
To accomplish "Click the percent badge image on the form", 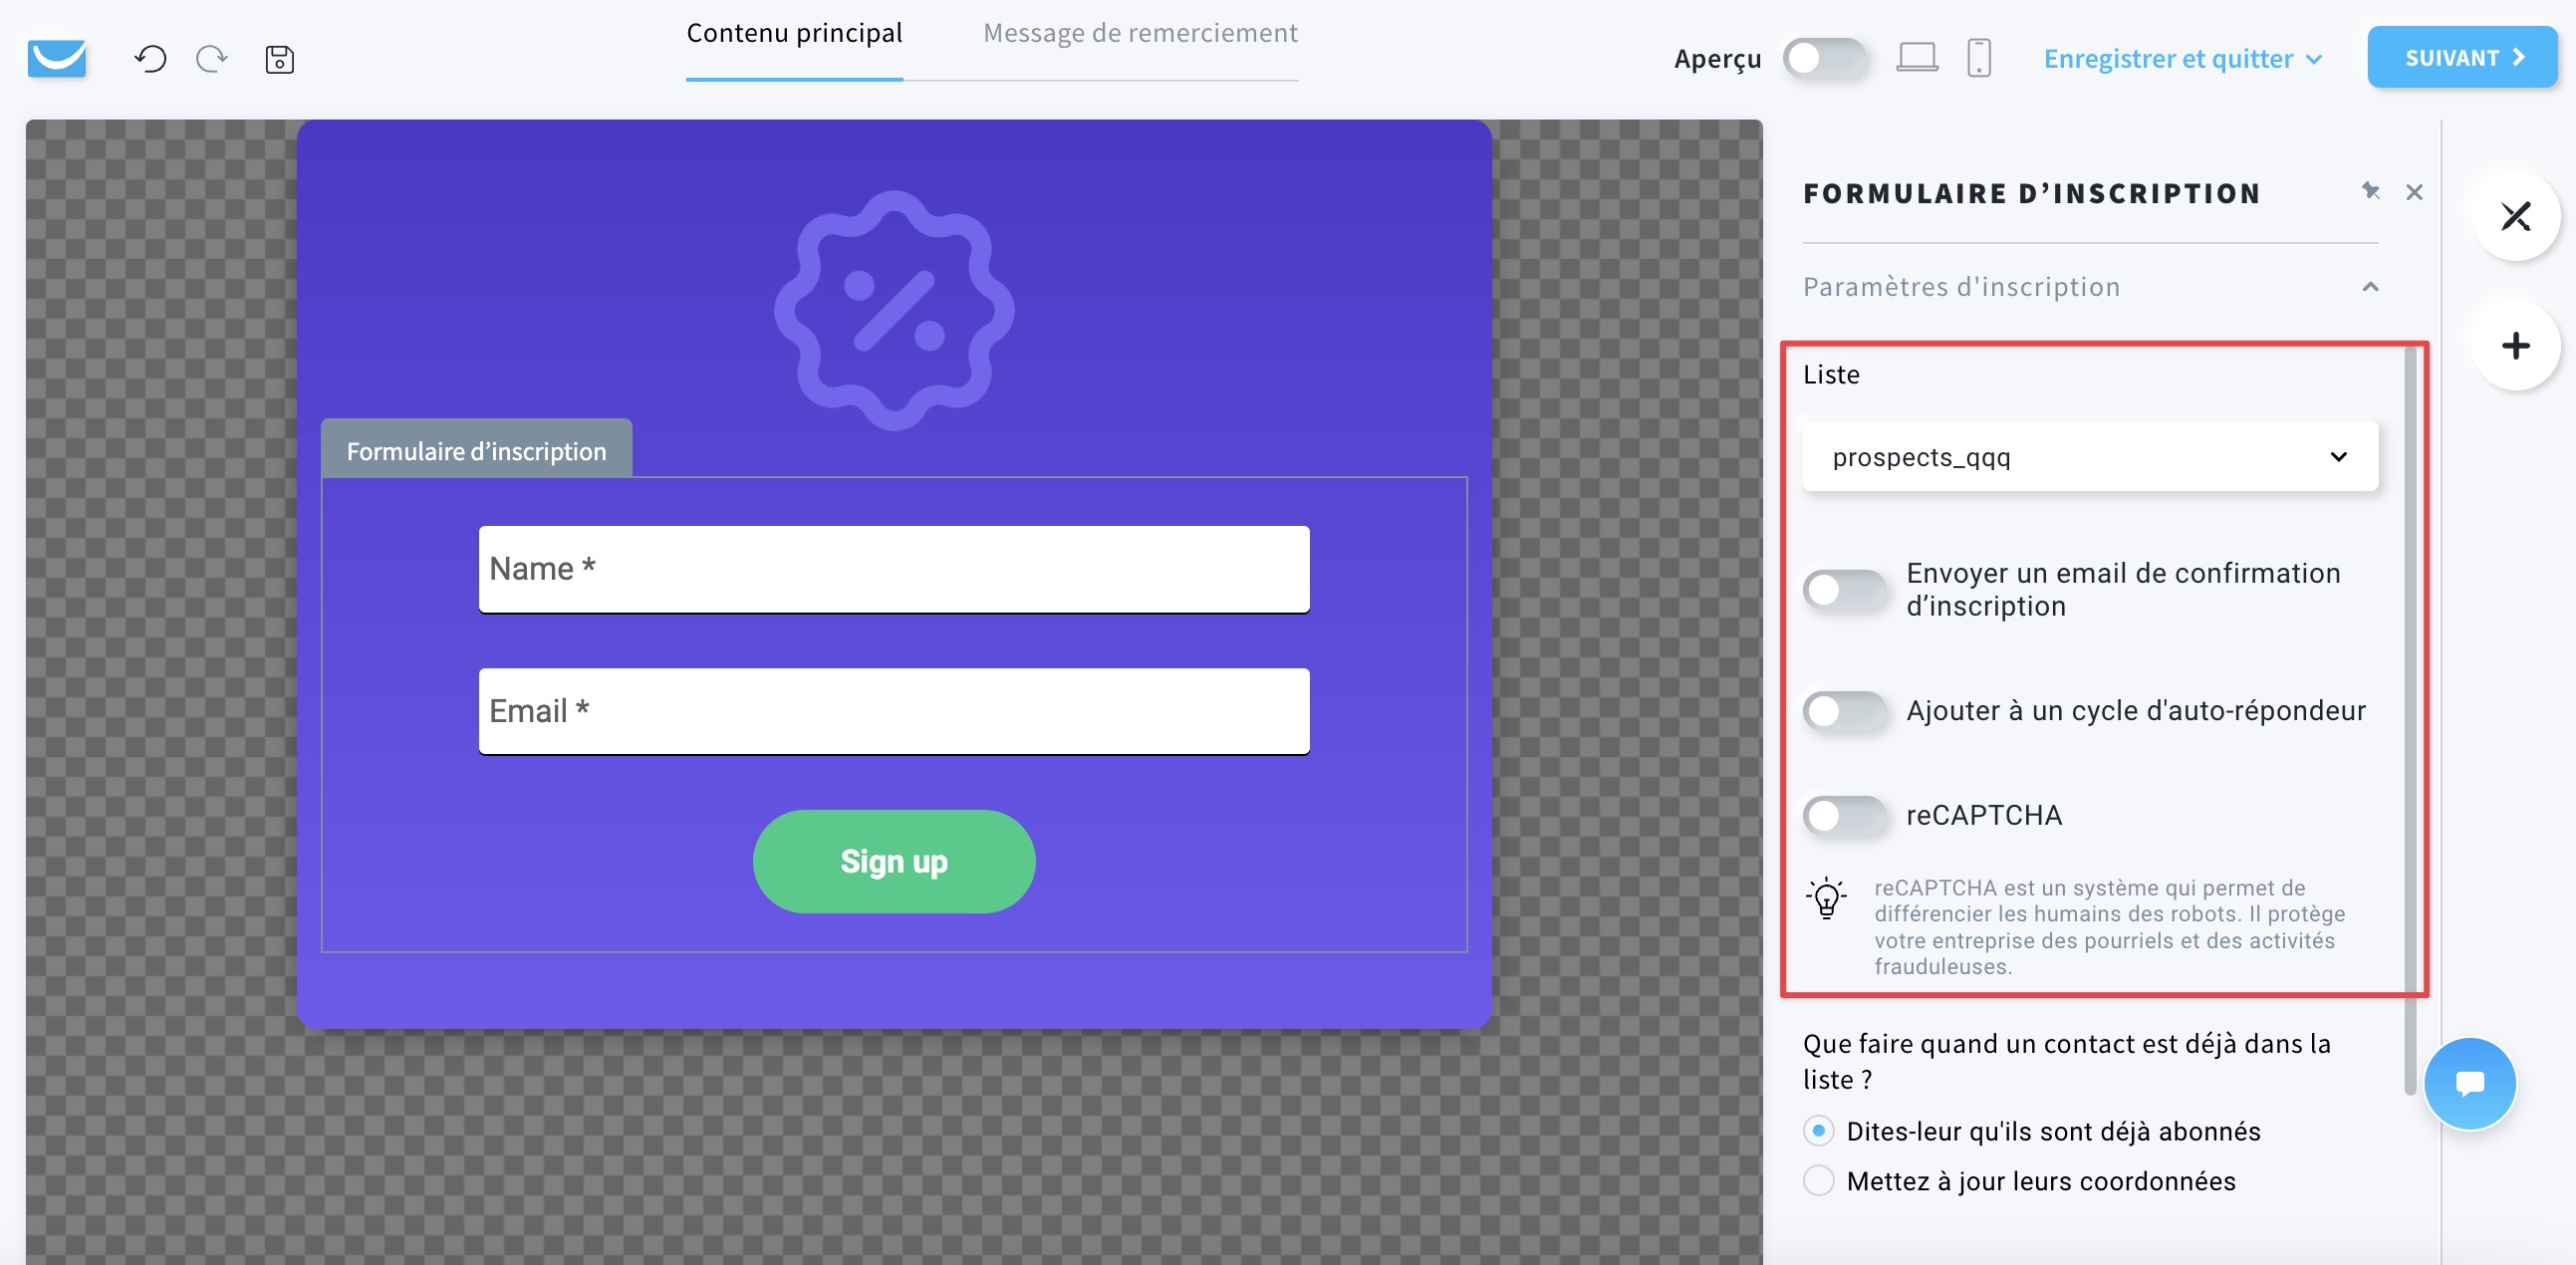I will click(894, 311).
